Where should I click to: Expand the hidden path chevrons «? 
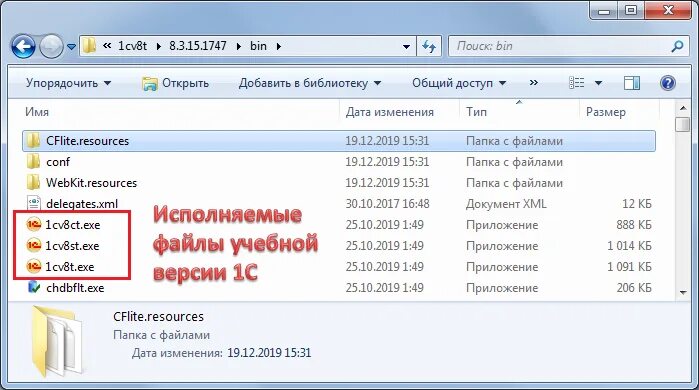[107, 45]
